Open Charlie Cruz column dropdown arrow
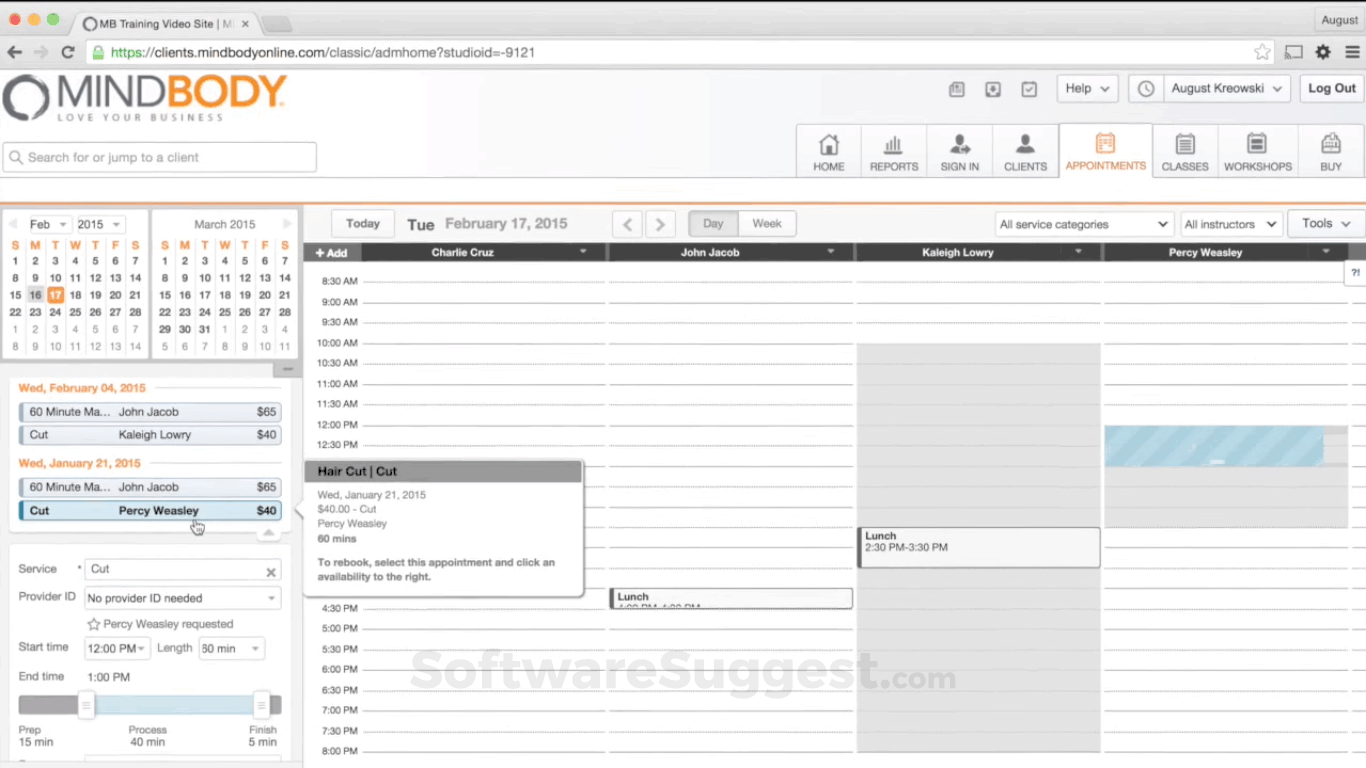The image size is (1366, 768). pyautogui.click(x=583, y=252)
